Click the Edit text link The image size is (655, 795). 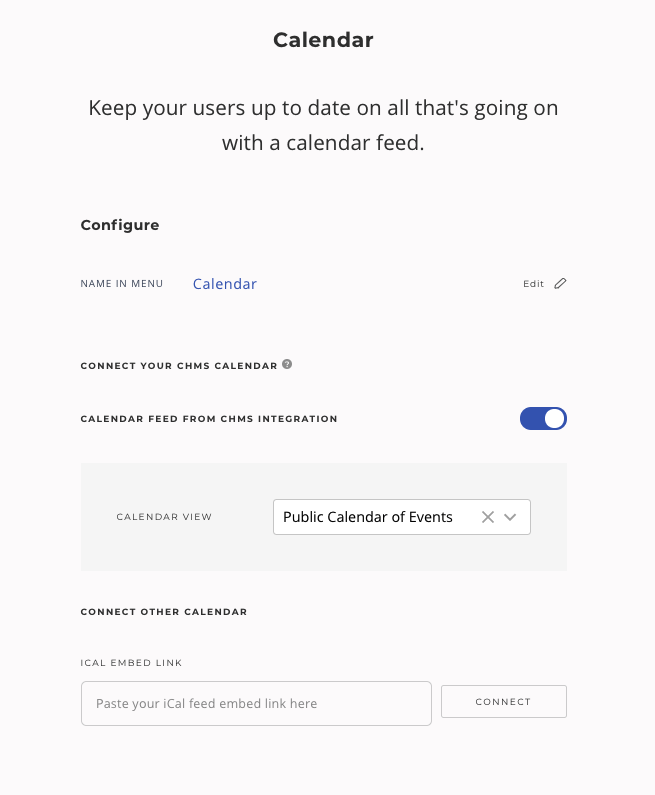533,284
